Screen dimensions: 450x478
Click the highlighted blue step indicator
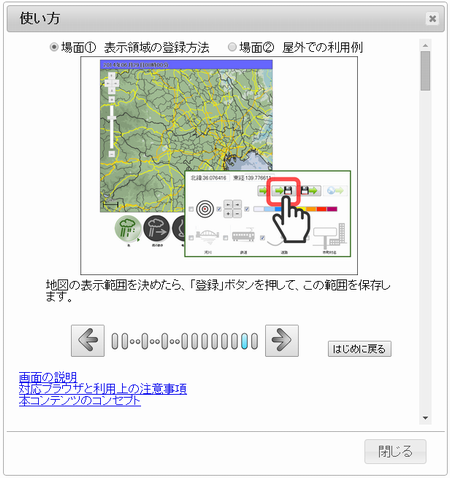point(244,341)
